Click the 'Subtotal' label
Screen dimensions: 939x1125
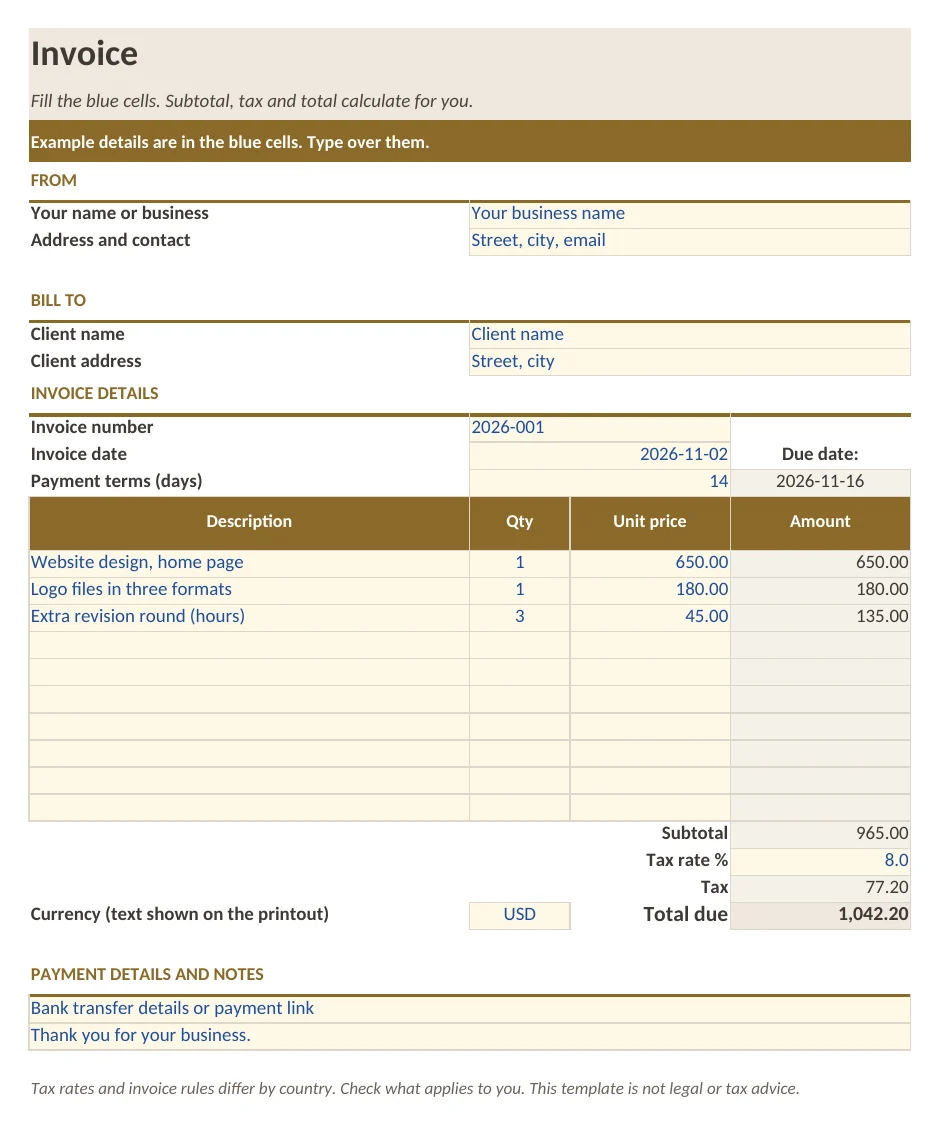[694, 834]
